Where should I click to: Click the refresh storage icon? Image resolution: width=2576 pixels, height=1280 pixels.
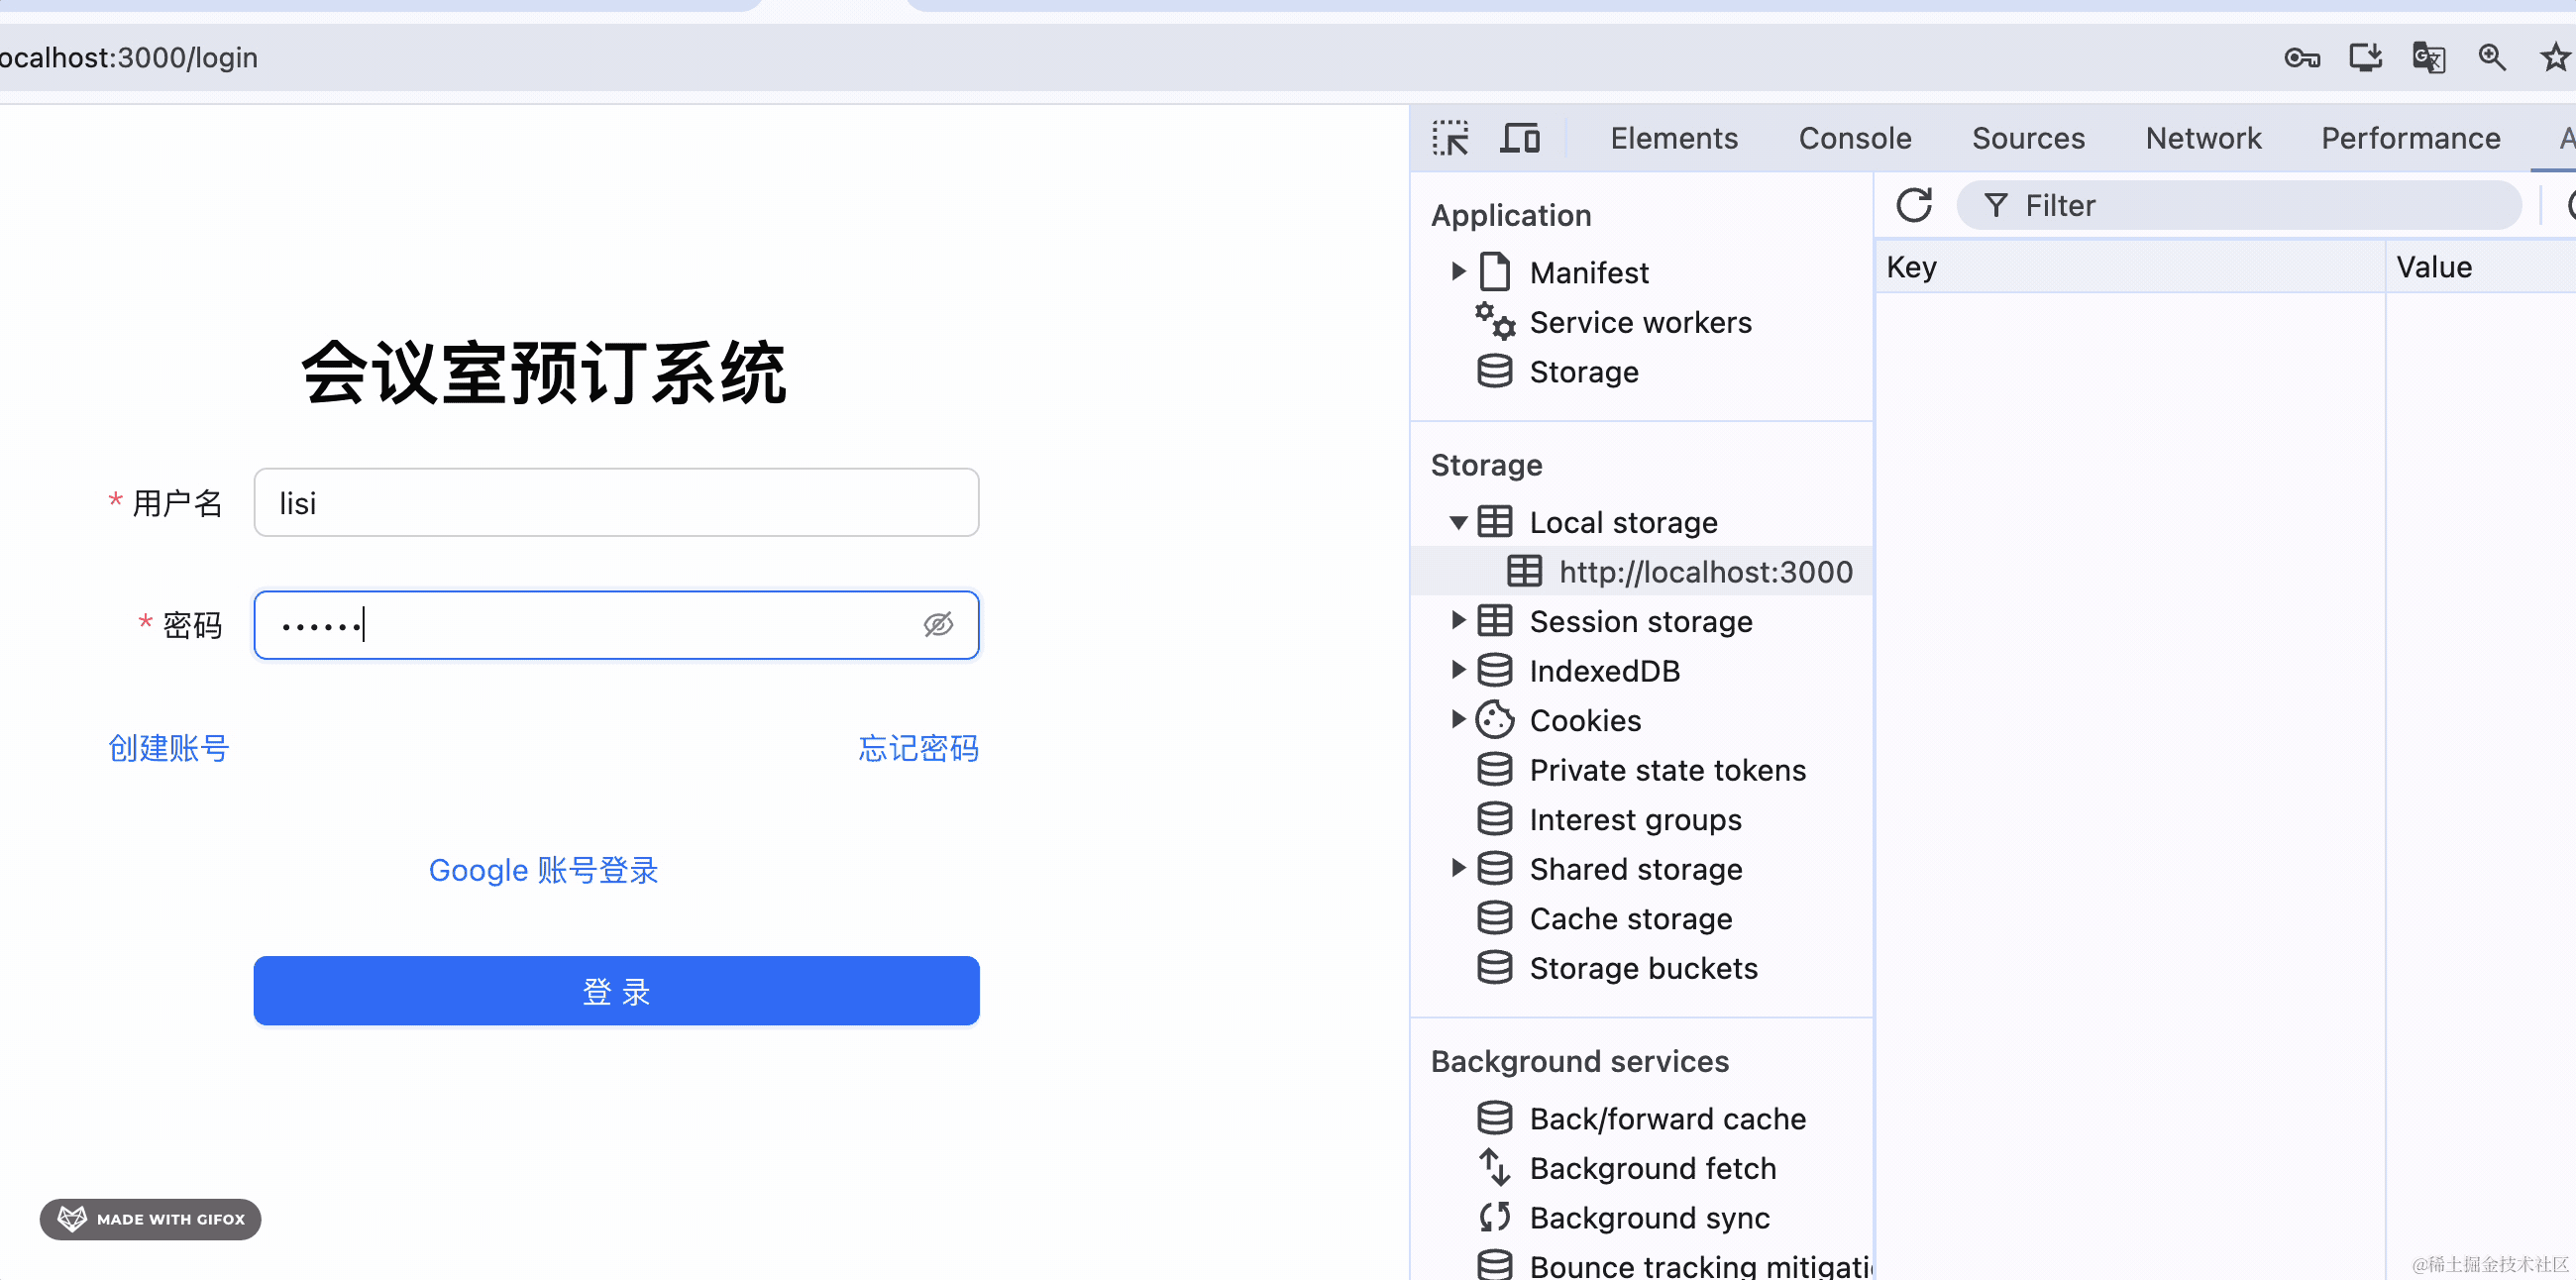1914,205
